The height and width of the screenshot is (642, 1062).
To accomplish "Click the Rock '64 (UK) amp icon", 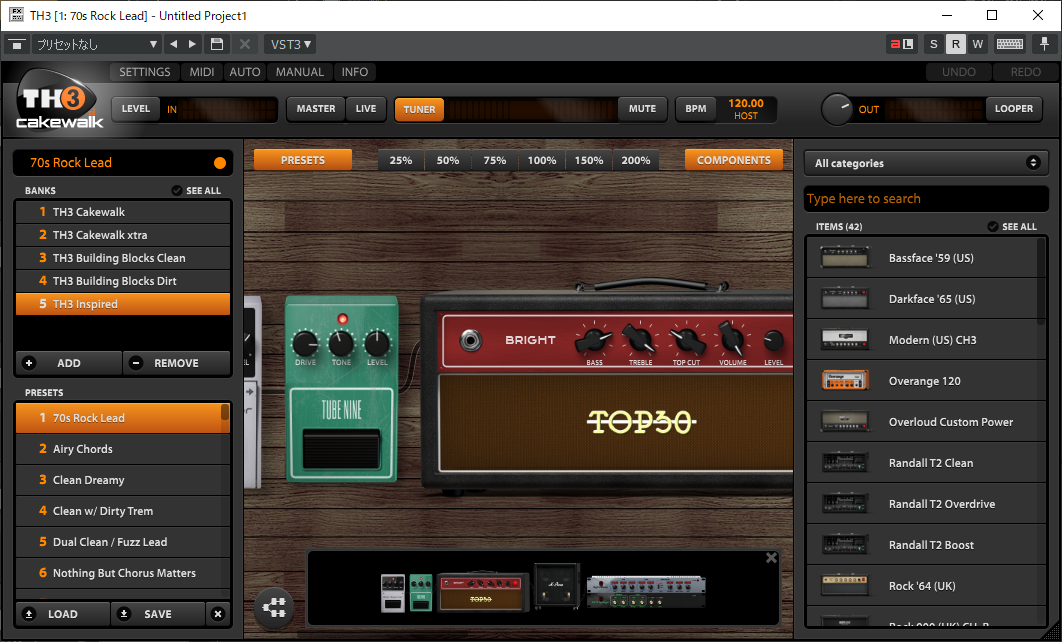I will click(845, 585).
